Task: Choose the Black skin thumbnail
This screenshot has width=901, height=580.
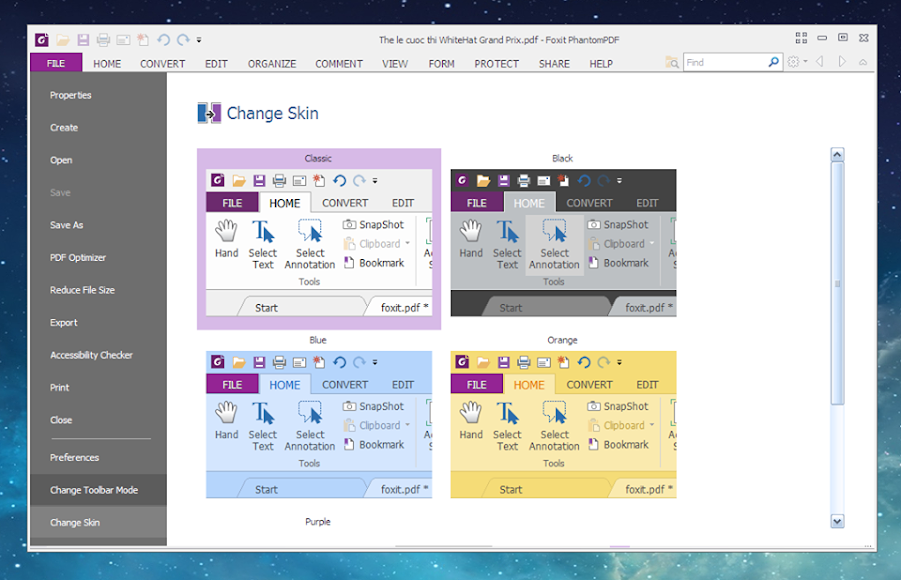Action: pyautogui.click(x=563, y=243)
